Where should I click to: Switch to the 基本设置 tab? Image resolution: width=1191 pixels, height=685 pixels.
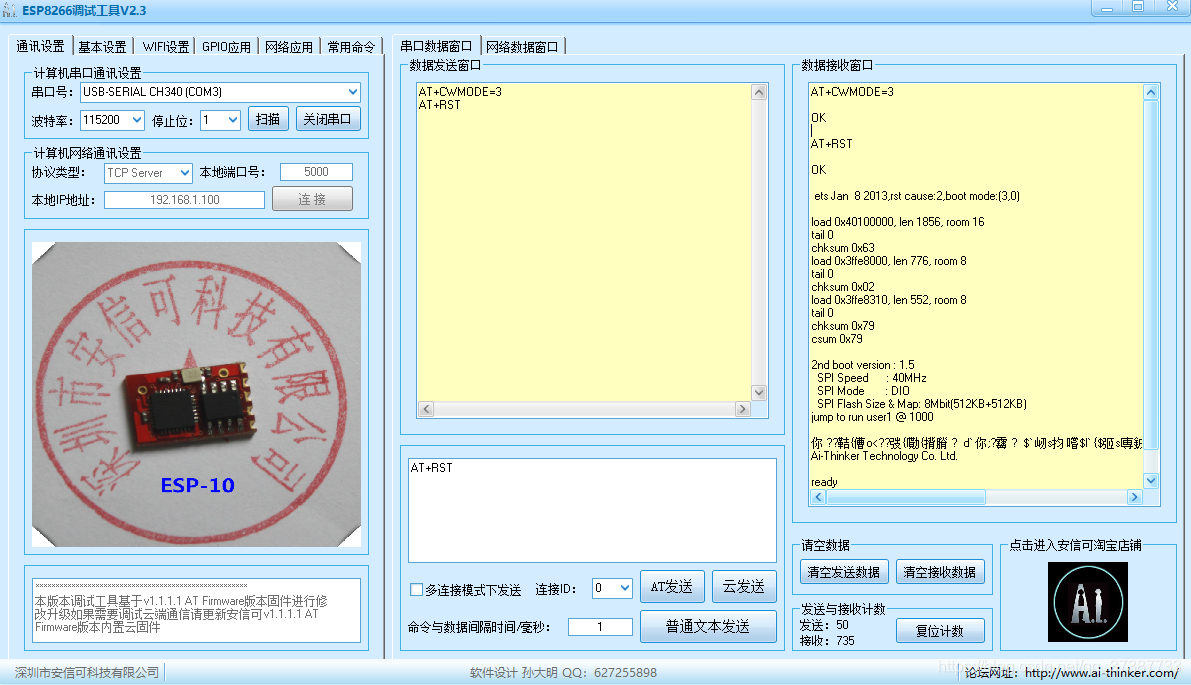coord(103,47)
